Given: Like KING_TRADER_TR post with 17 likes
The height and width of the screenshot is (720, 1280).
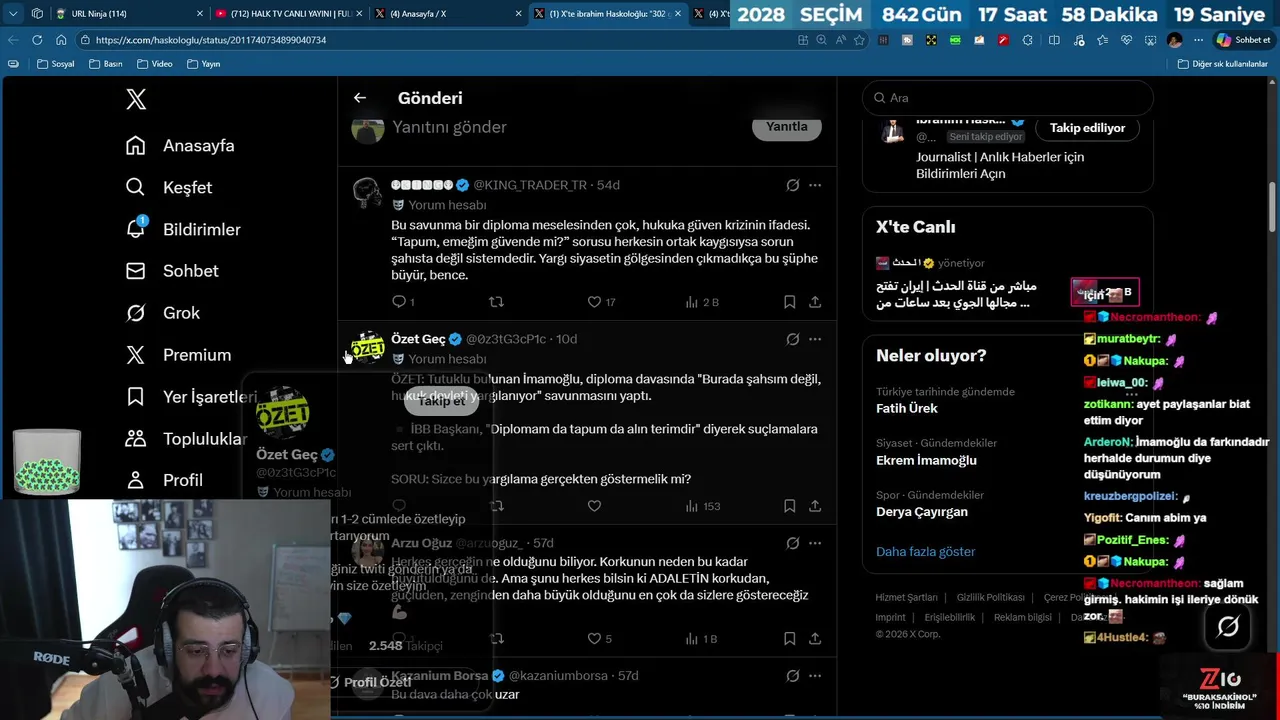Looking at the screenshot, I should click(x=594, y=301).
